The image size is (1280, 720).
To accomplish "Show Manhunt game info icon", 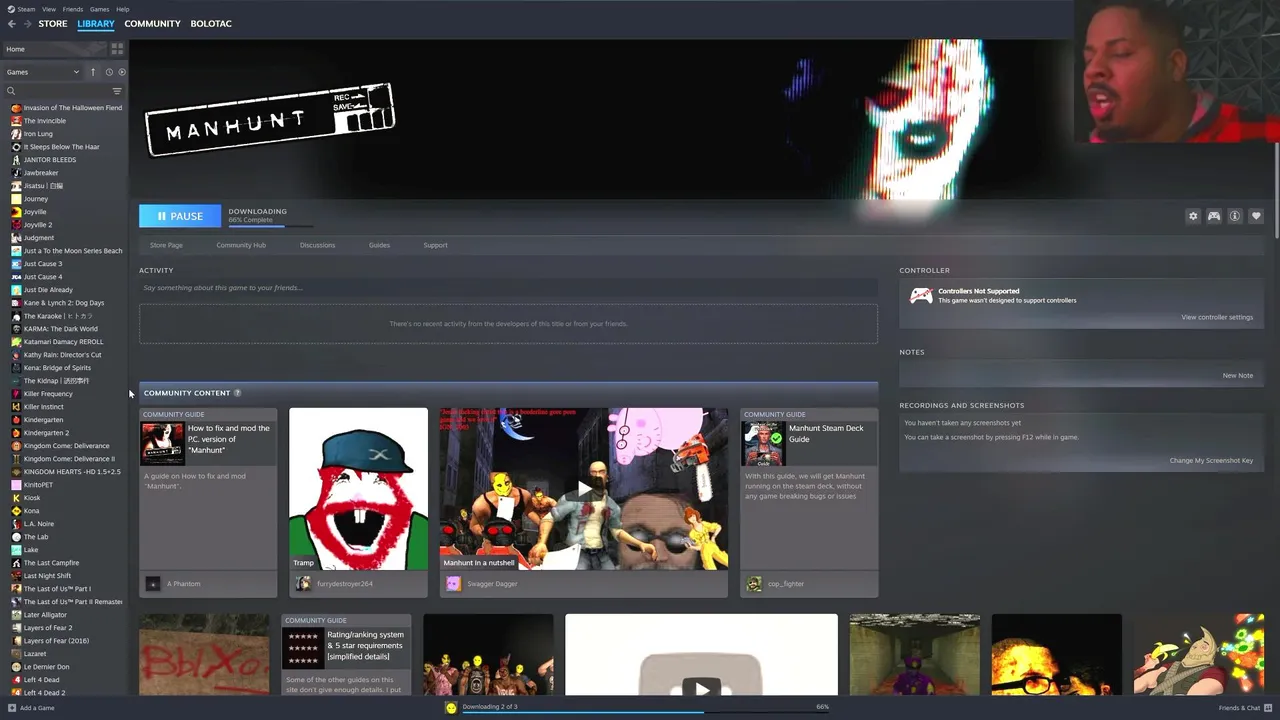I will 1235,216.
